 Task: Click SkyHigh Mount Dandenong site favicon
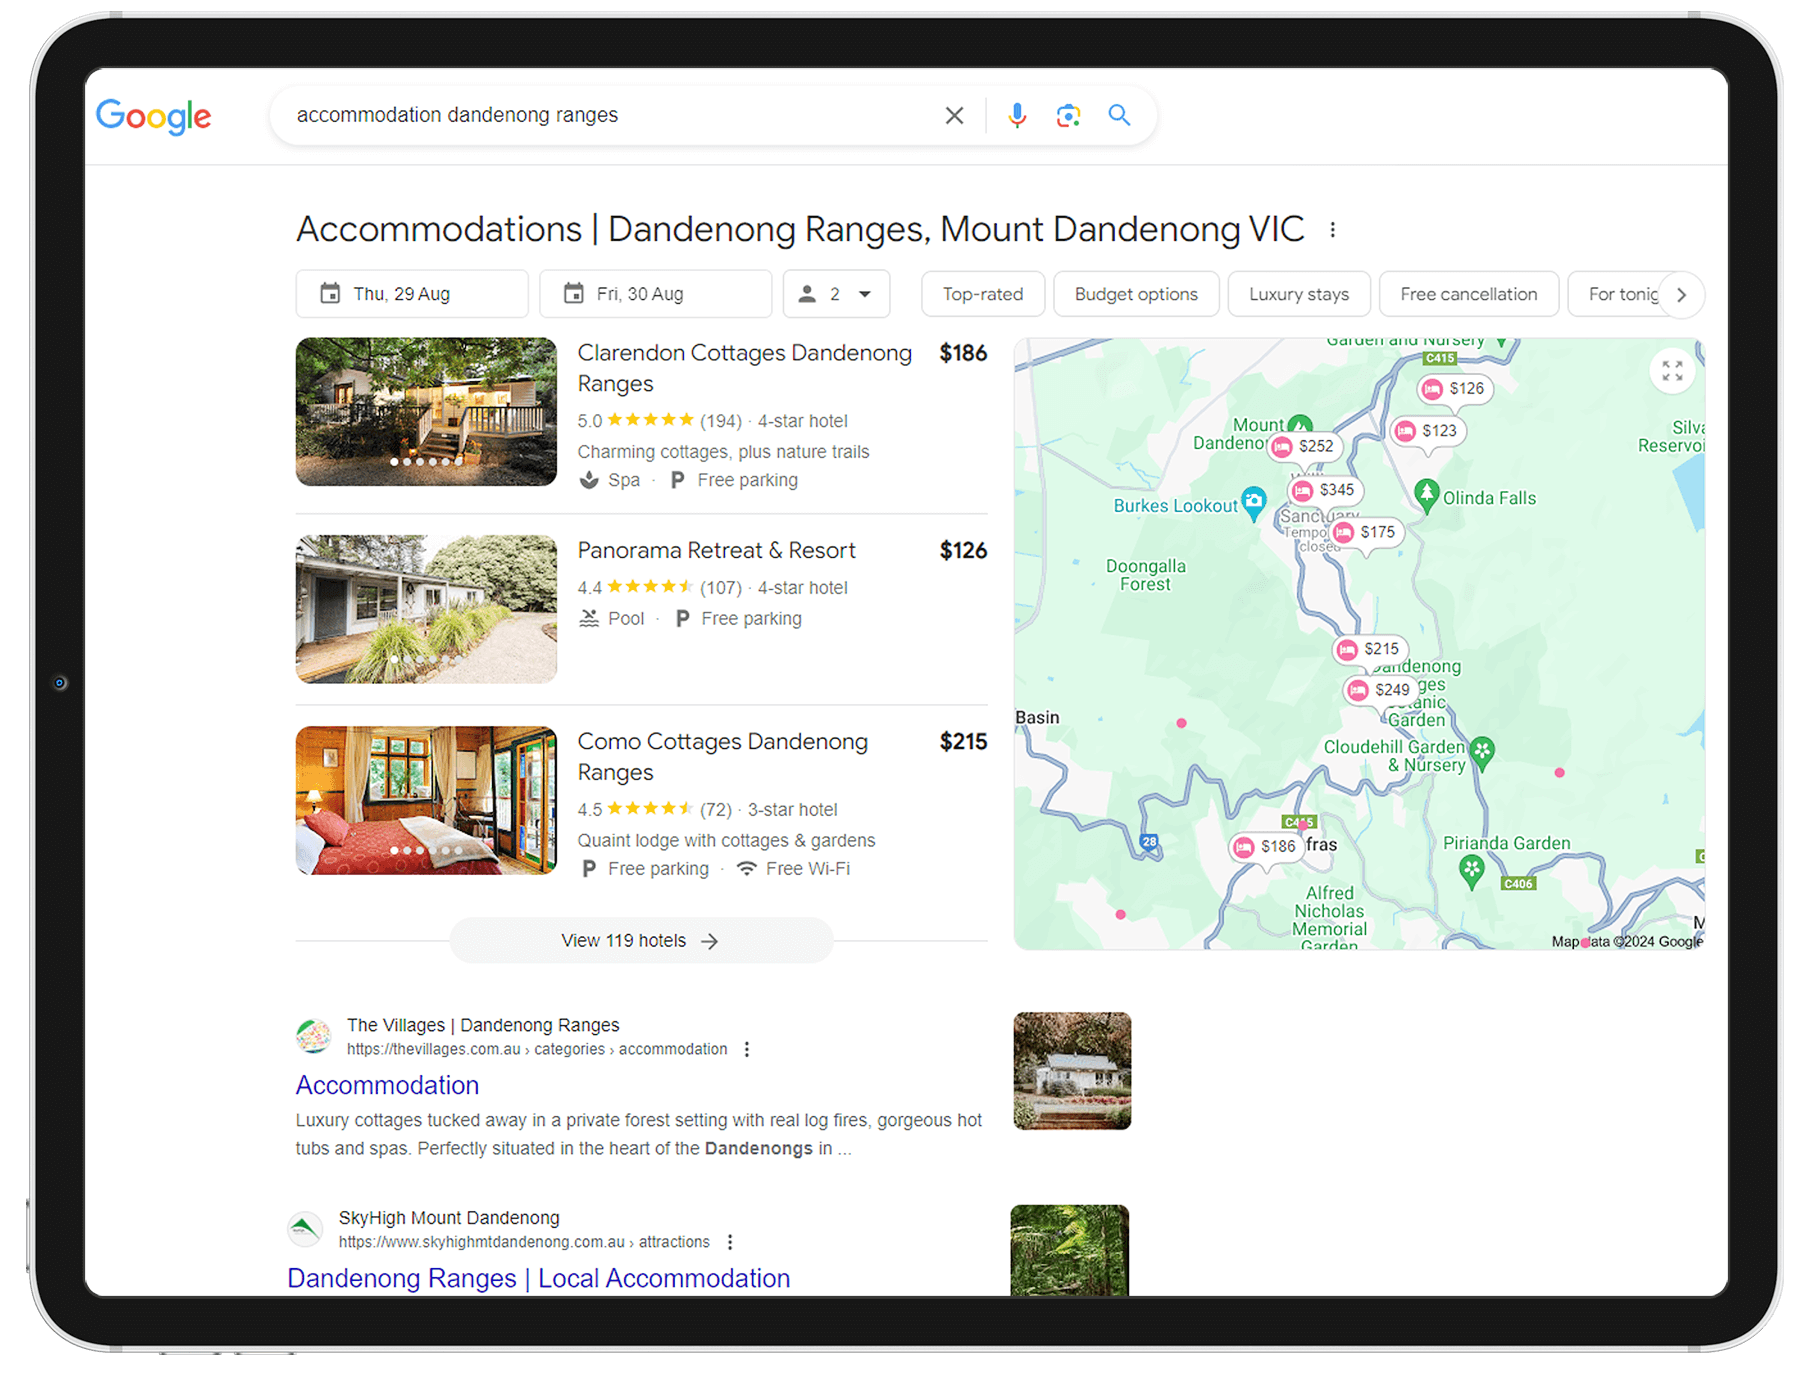[x=305, y=1229]
